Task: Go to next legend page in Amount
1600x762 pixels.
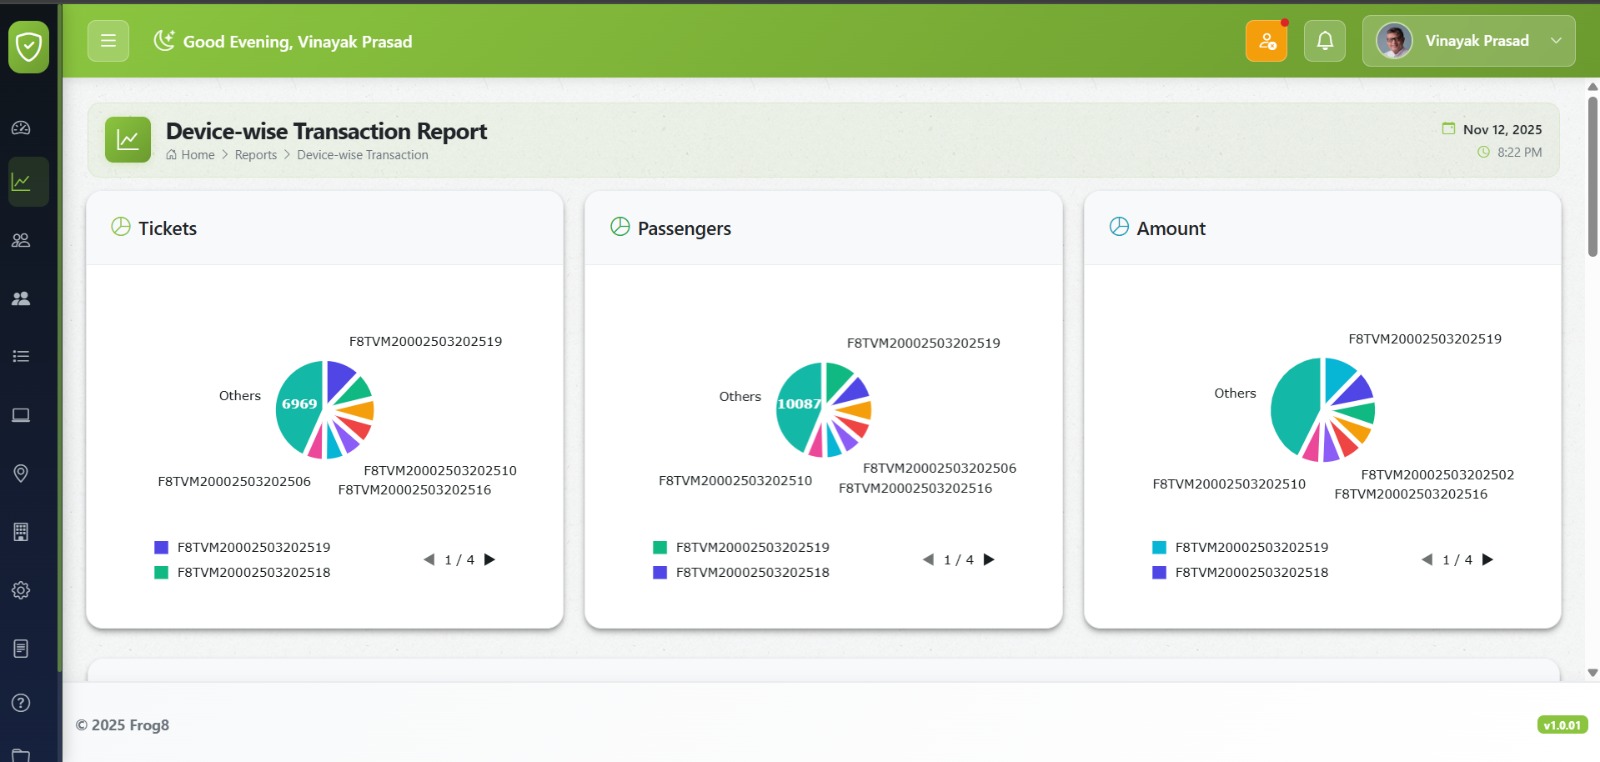Action: 1488,559
